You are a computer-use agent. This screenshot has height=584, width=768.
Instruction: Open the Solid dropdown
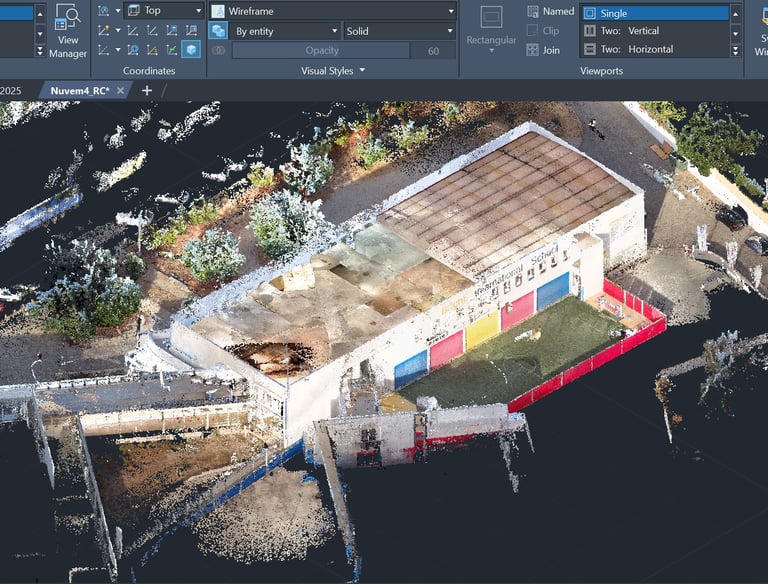point(450,31)
